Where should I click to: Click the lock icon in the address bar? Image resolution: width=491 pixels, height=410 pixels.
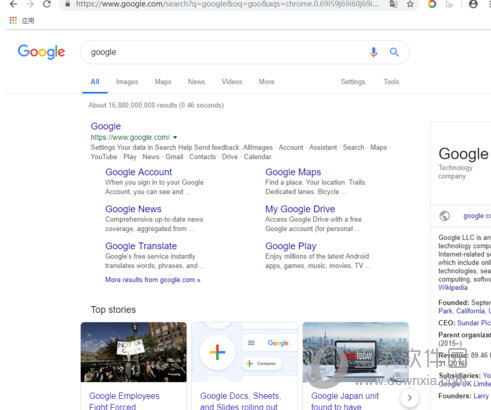68,4
